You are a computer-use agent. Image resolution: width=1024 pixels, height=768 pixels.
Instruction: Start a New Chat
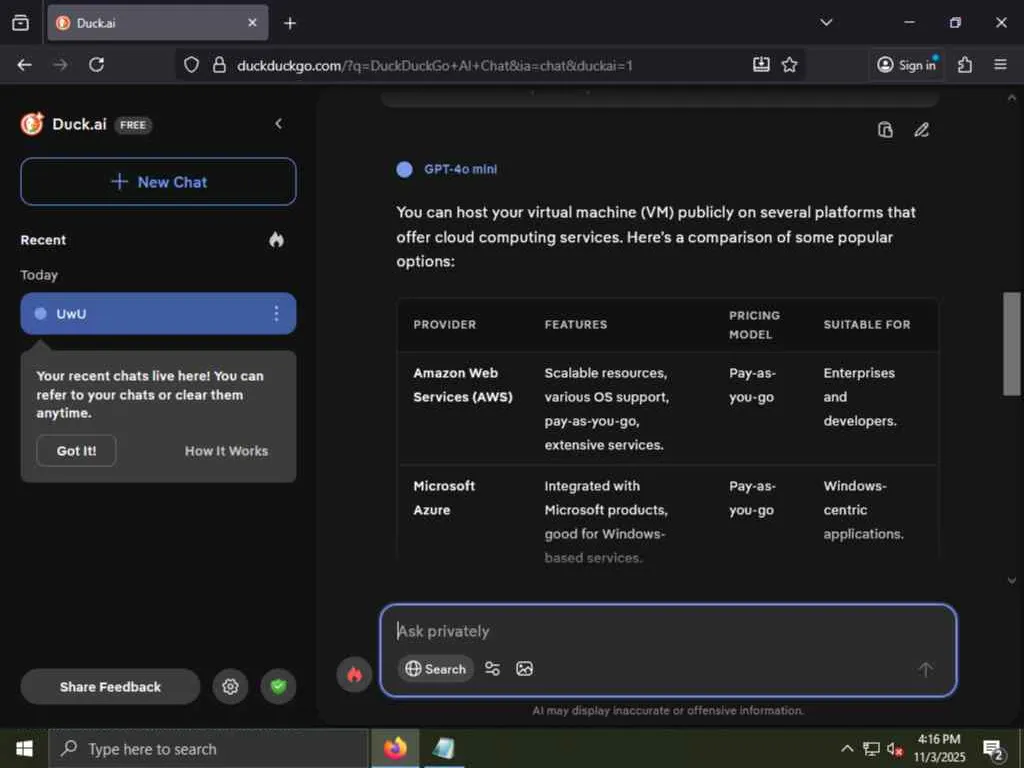[158, 182]
